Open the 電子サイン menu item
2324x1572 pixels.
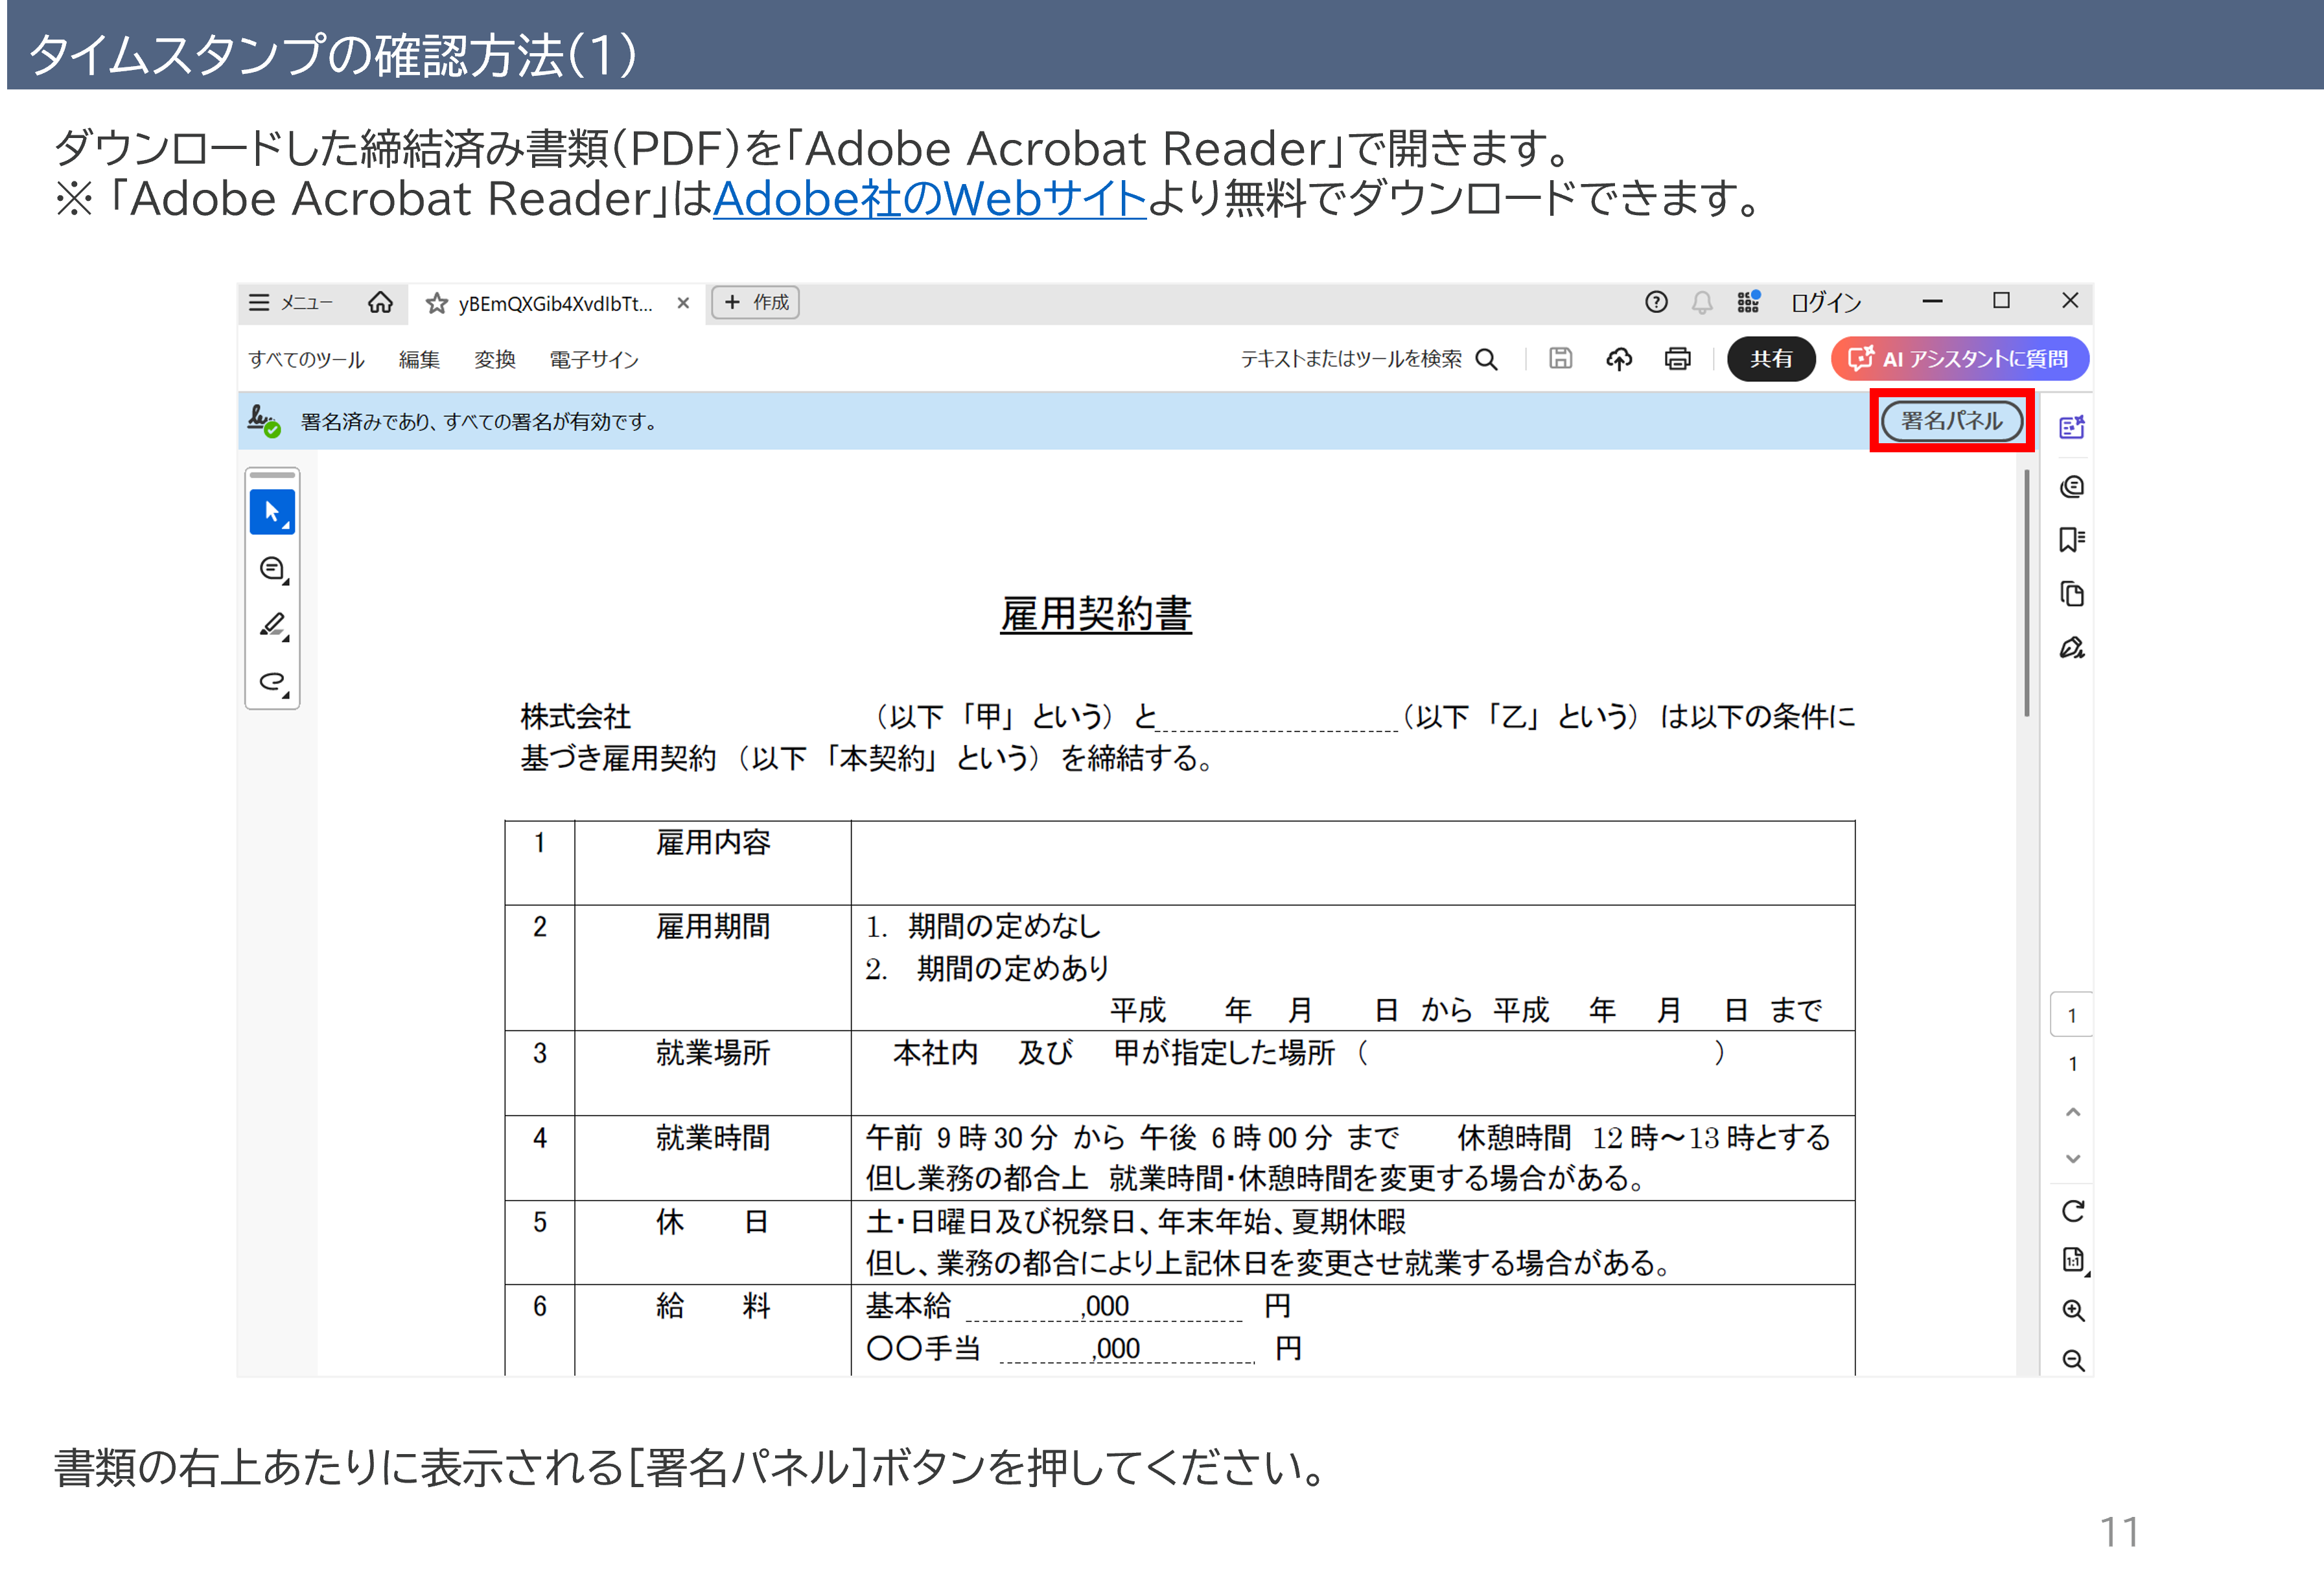coord(593,359)
